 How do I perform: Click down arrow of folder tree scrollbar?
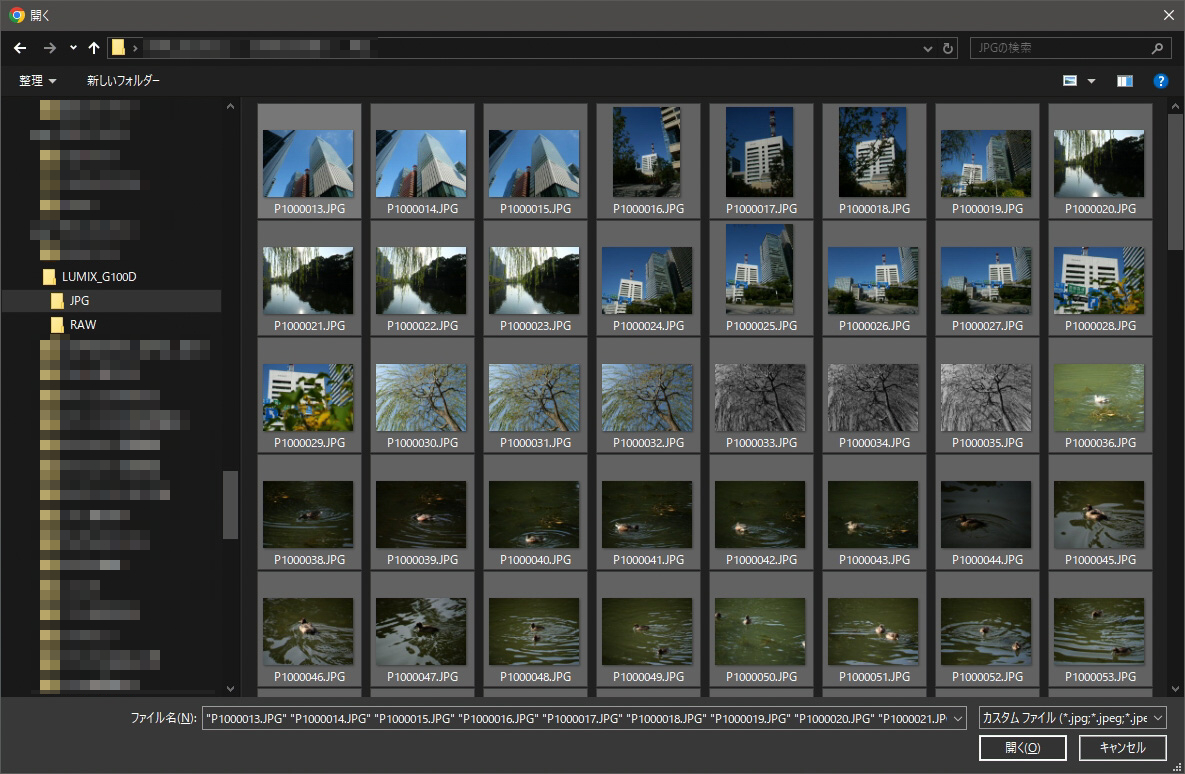tap(231, 689)
